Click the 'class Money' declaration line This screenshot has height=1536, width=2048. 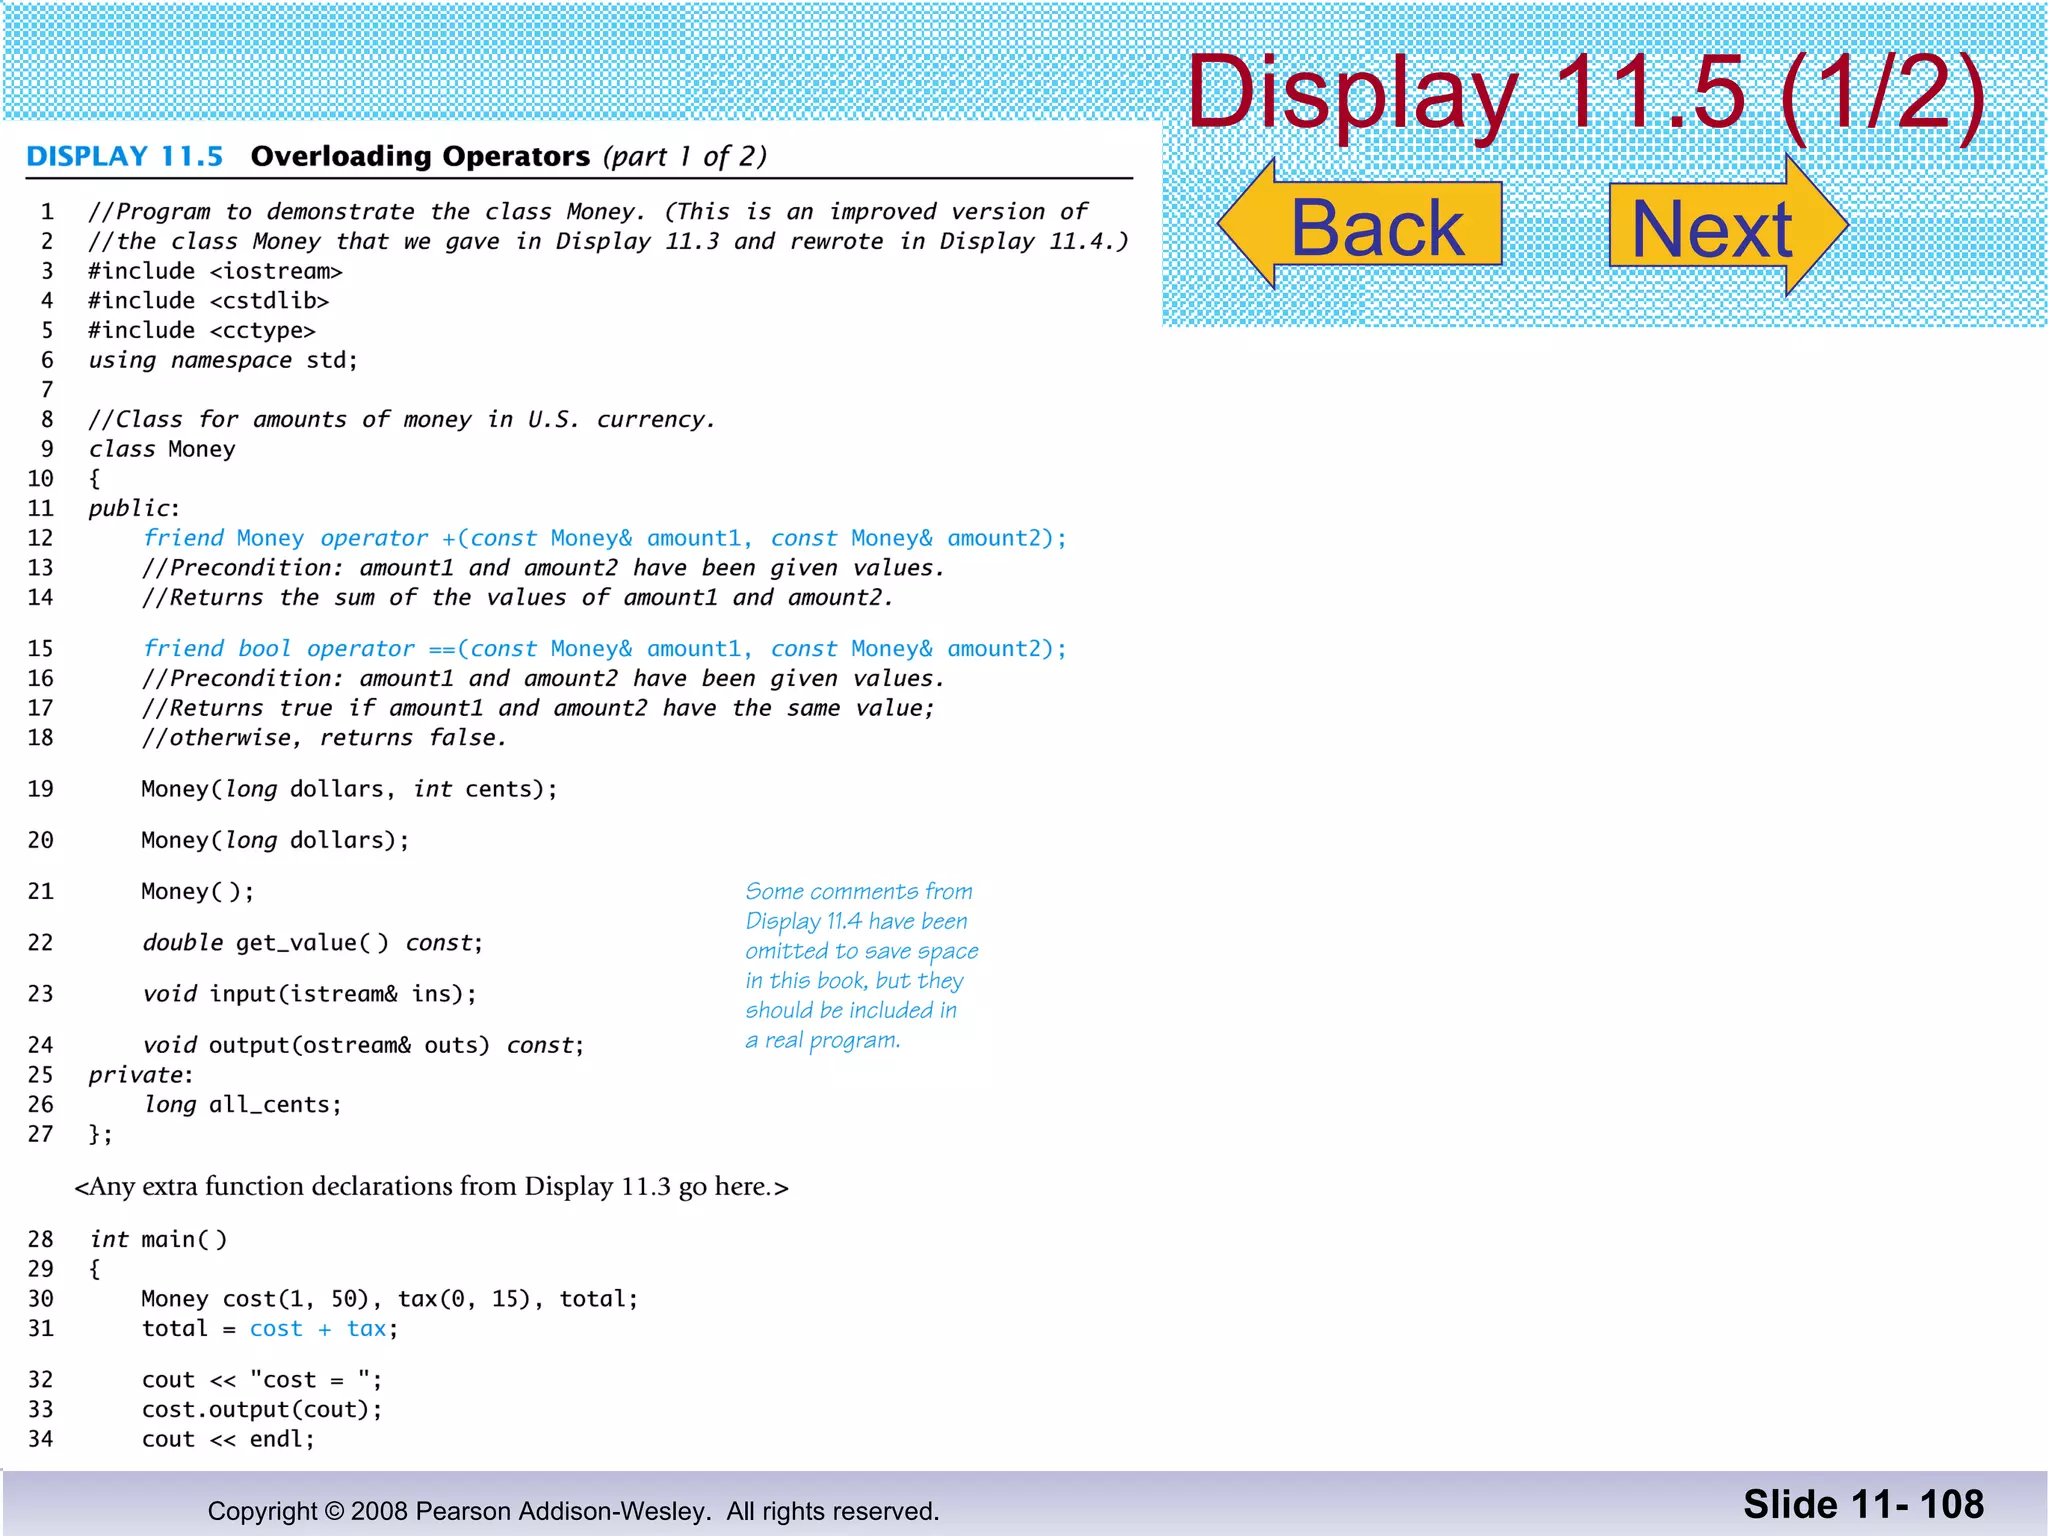[162, 449]
